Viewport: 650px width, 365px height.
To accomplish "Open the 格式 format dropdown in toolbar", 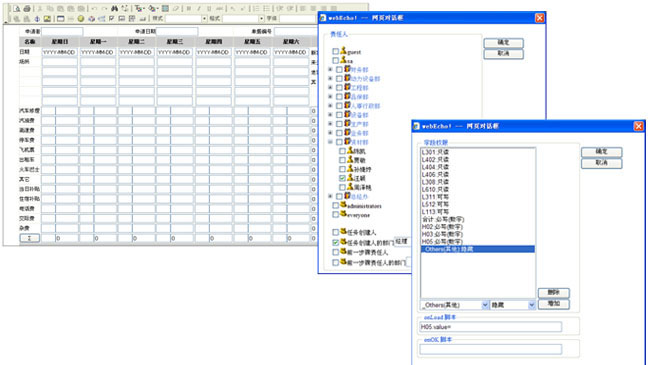I will [262, 19].
